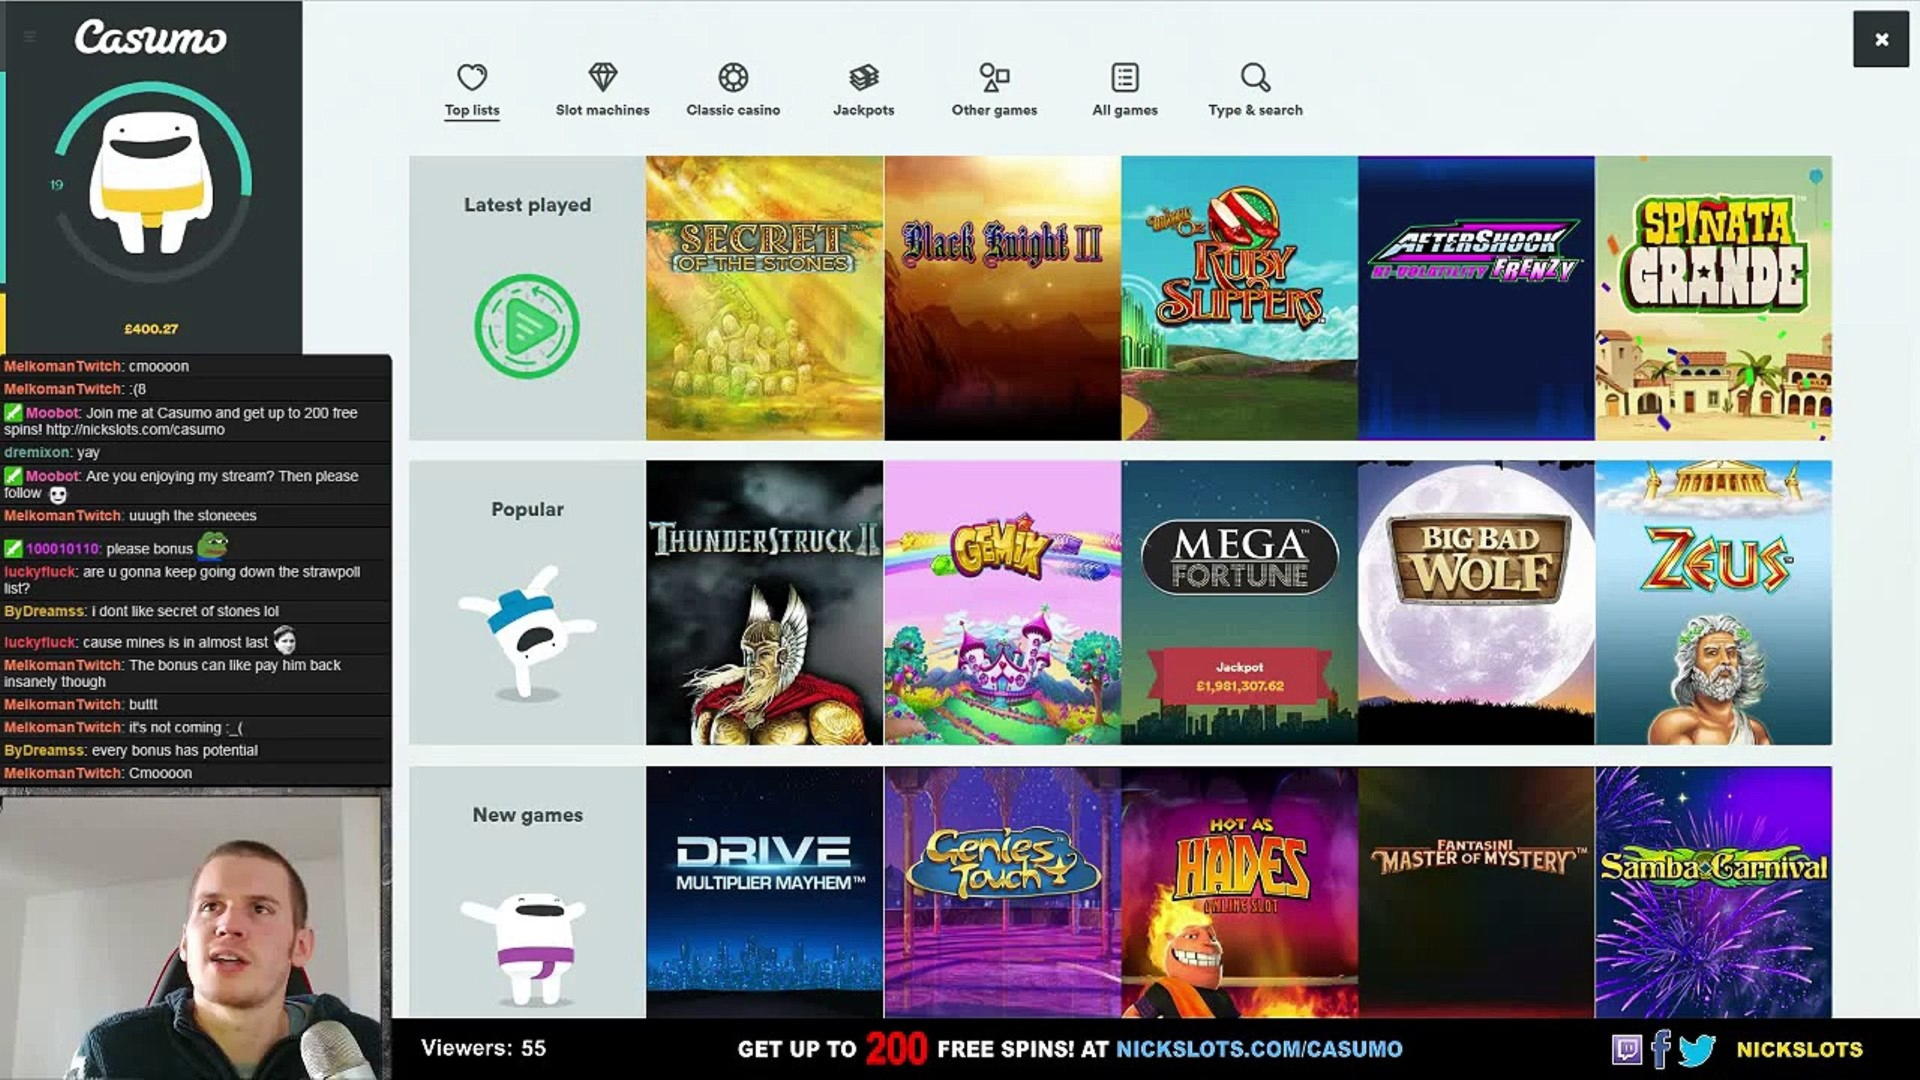
Task: Launch Drive Multiplier Mayhem game tile
Action: pos(765,892)
